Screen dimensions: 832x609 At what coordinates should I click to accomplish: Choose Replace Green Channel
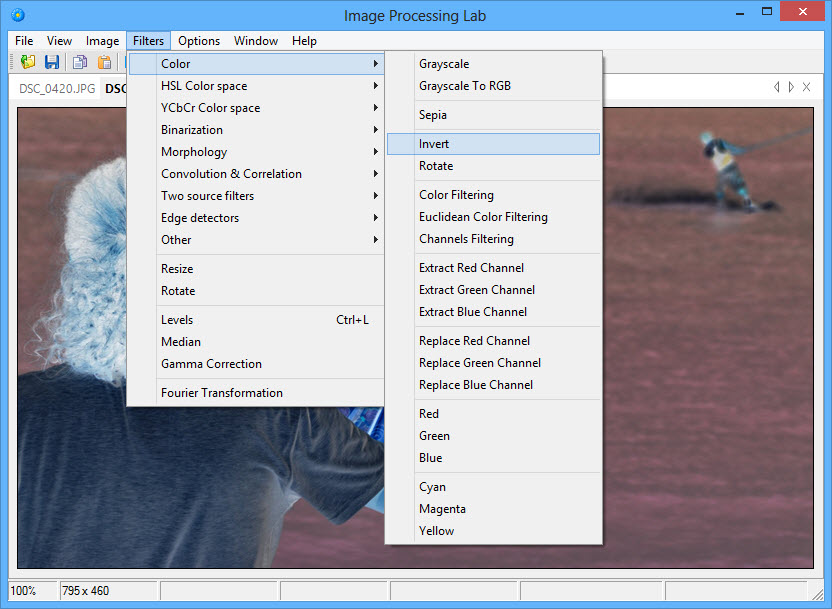[493, 363]
